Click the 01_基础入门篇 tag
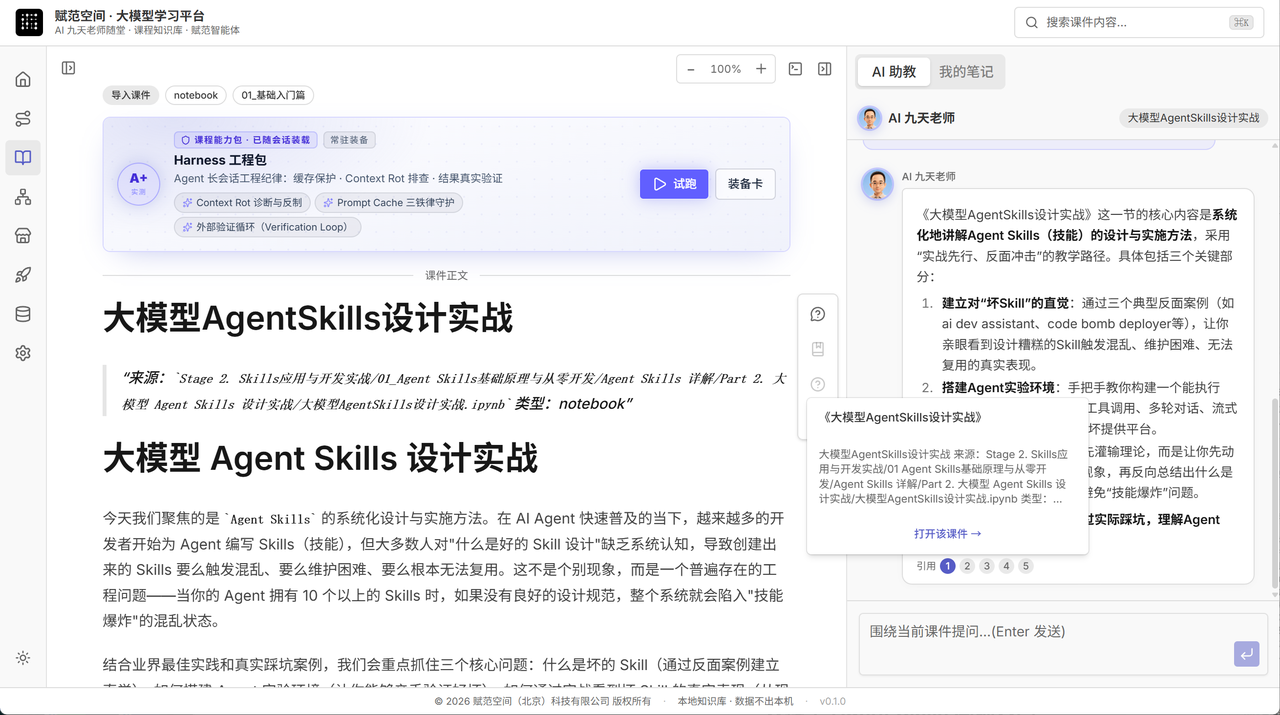The height and width of the screenshot is (715, 1280). [274, 95]
